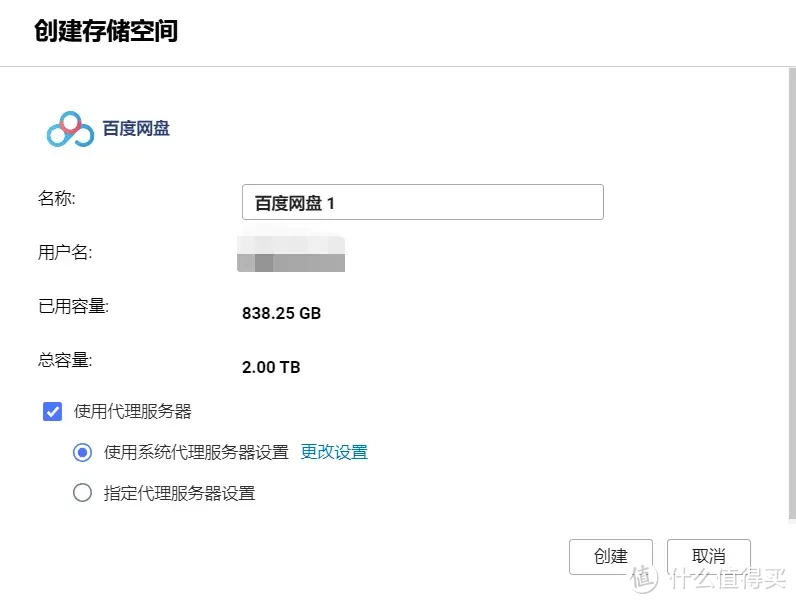Click the 百度网盘 service name text beside the logo

(x=136, y=128)
